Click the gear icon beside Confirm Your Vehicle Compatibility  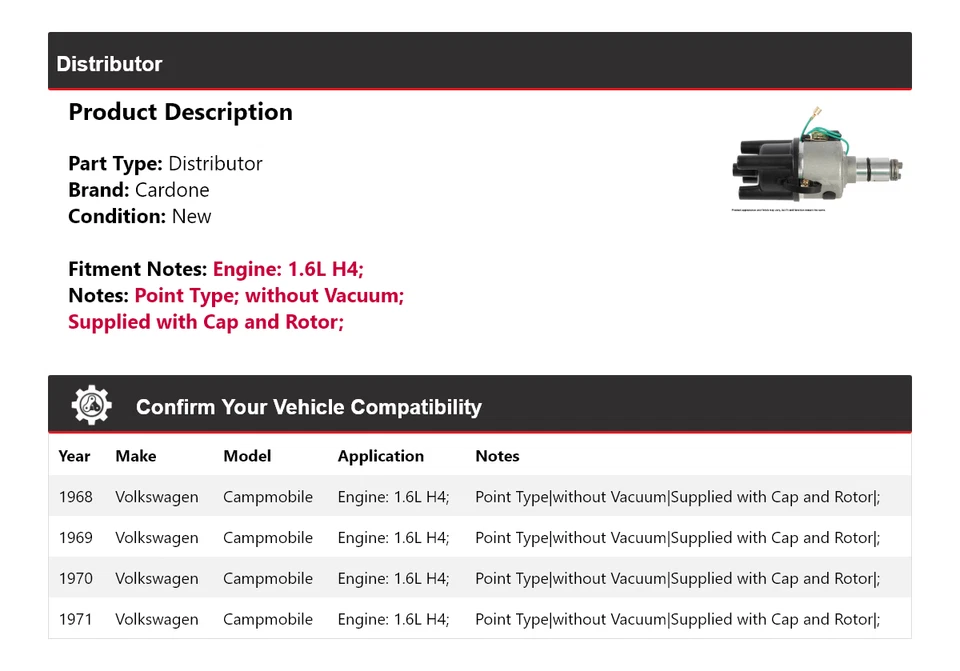pyautogui.click(x=91, y=405)
